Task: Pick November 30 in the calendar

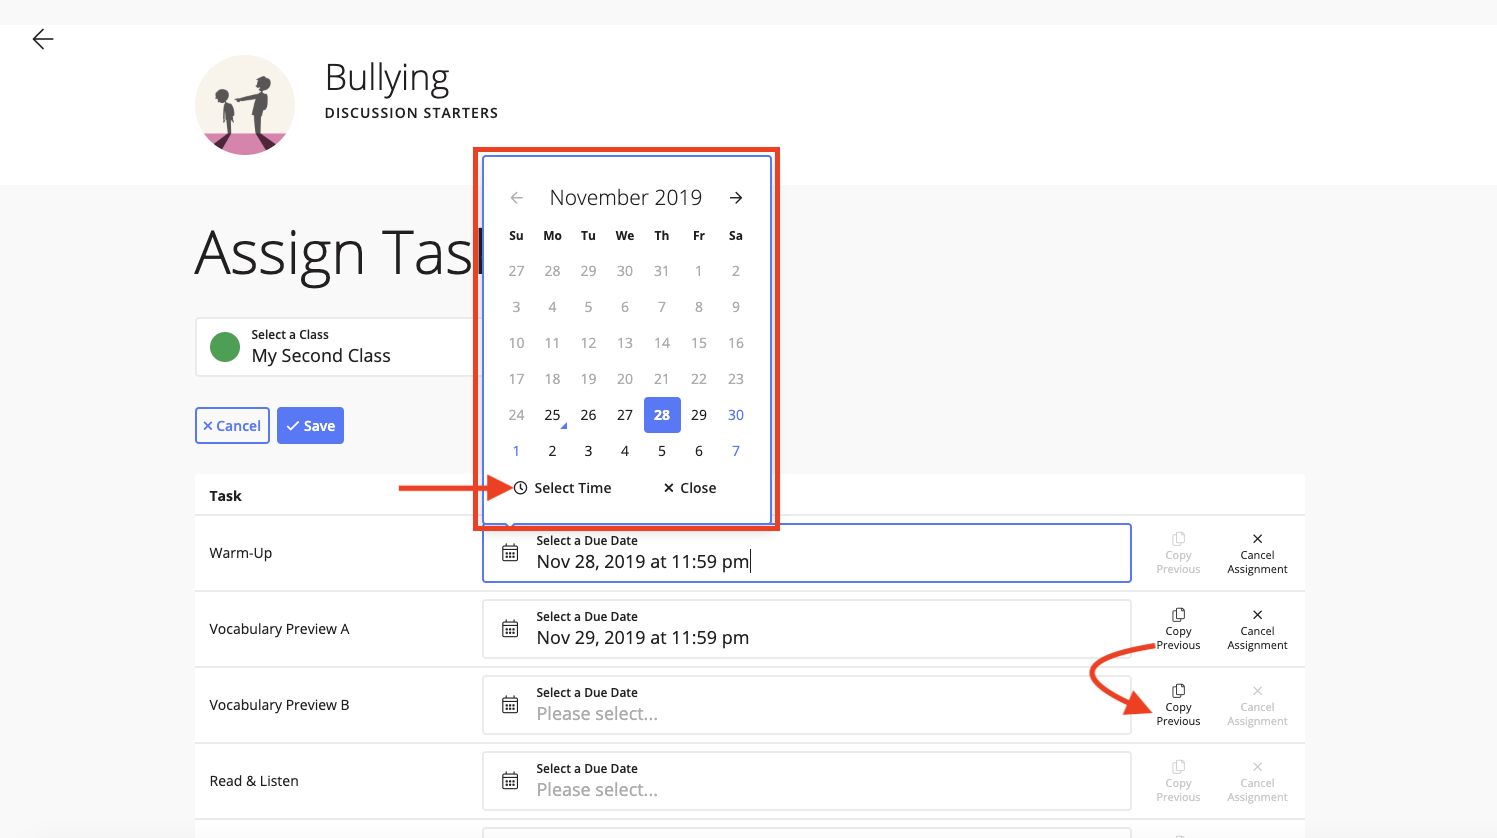Action: click(736, 415)
